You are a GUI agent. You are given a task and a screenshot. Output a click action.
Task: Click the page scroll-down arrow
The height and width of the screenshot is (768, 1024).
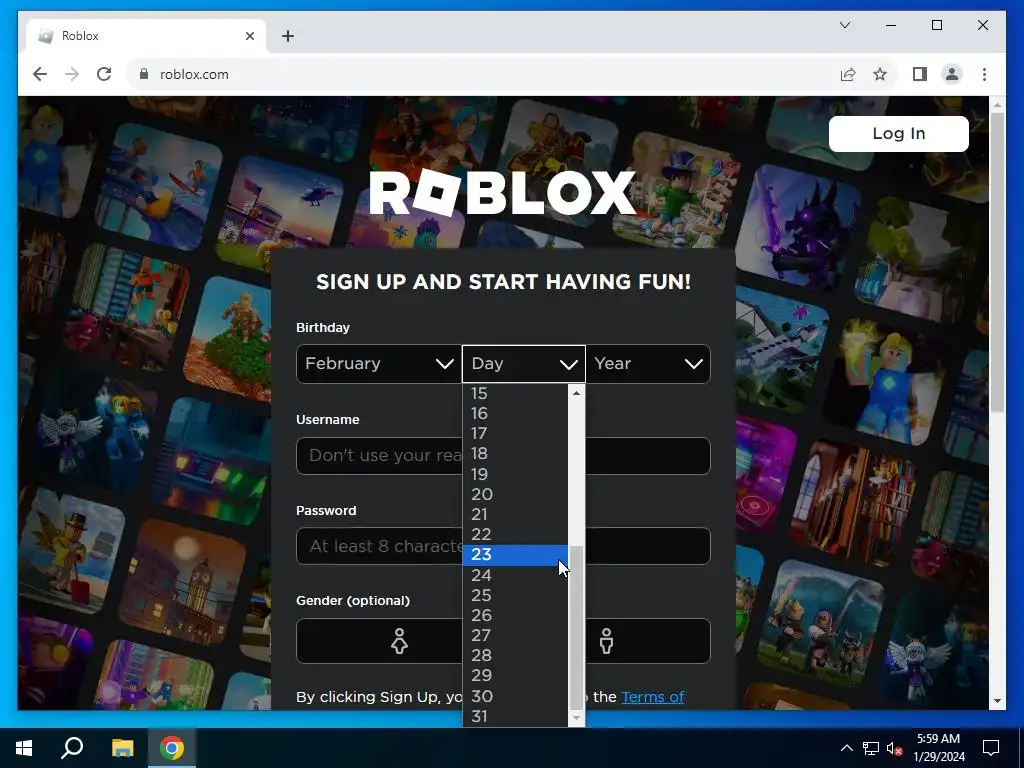tap(997, 701)
